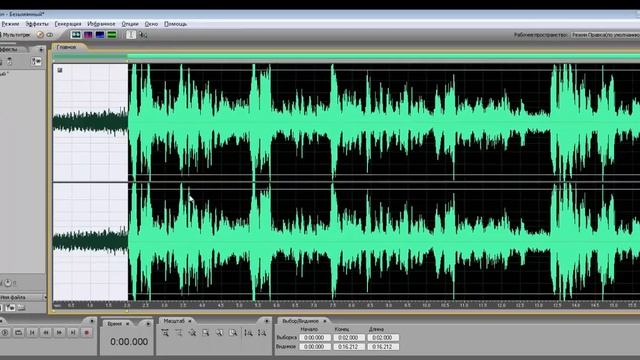This screenshot has height=360, width=640.
Task: Click the effects panel sort icon
Action: click(36, 62)
